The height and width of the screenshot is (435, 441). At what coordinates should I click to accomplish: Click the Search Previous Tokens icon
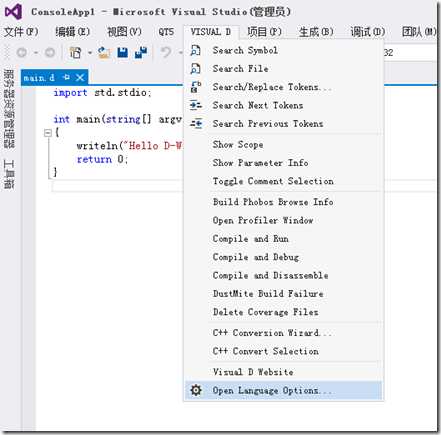(x=196, y=124)
